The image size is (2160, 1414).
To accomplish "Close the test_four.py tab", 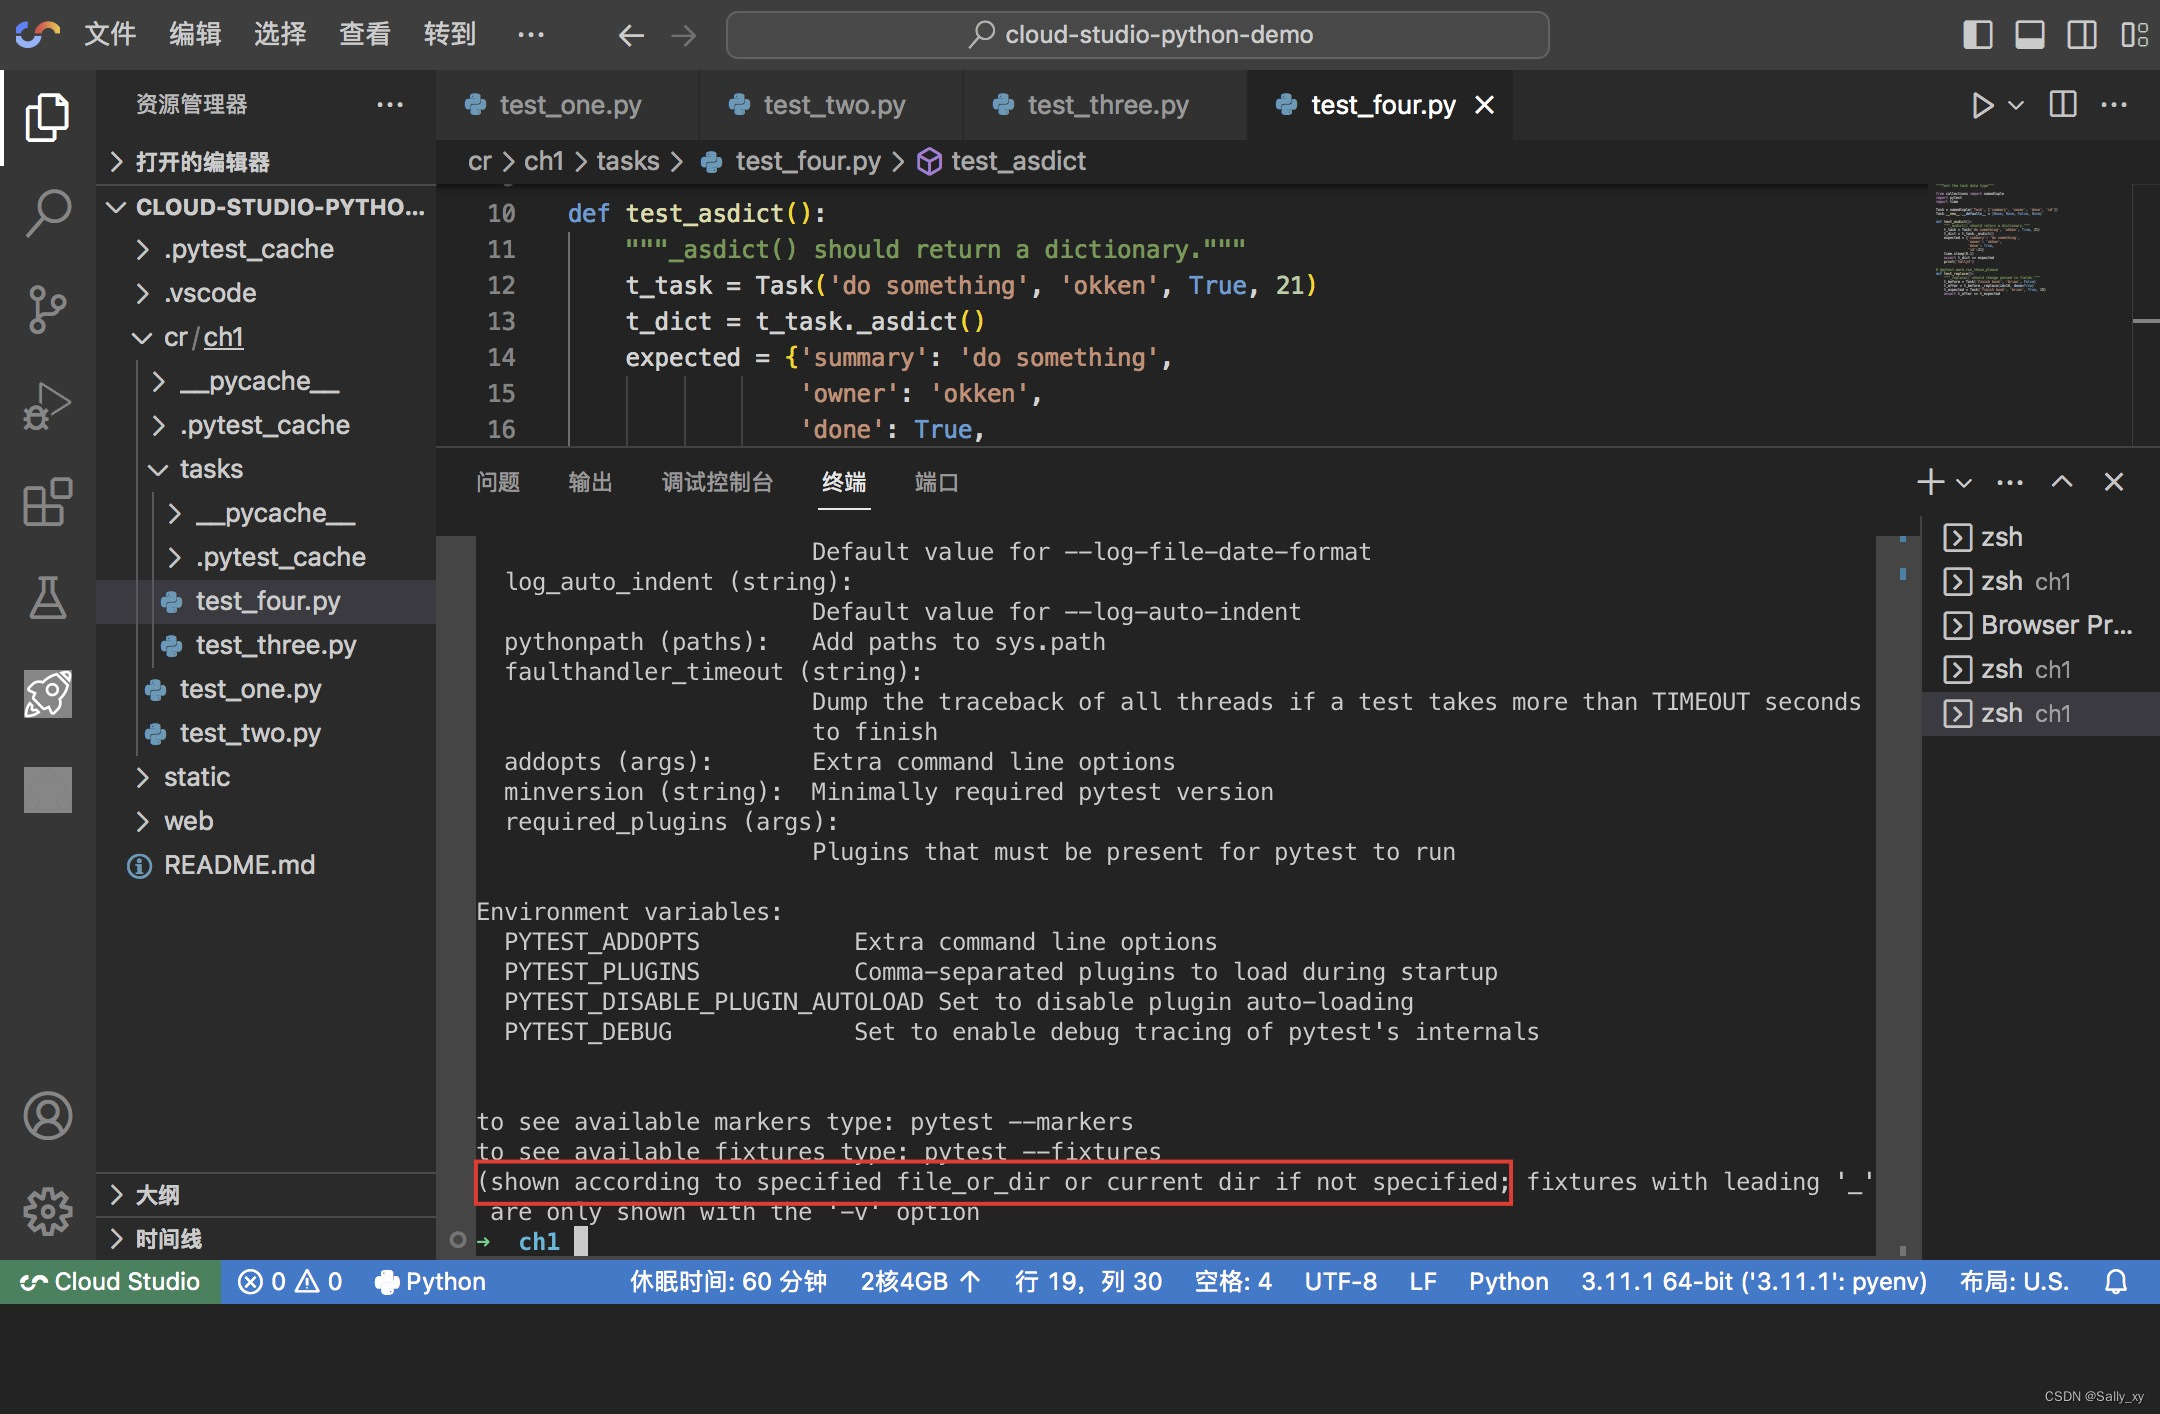I will [1485, 104].
